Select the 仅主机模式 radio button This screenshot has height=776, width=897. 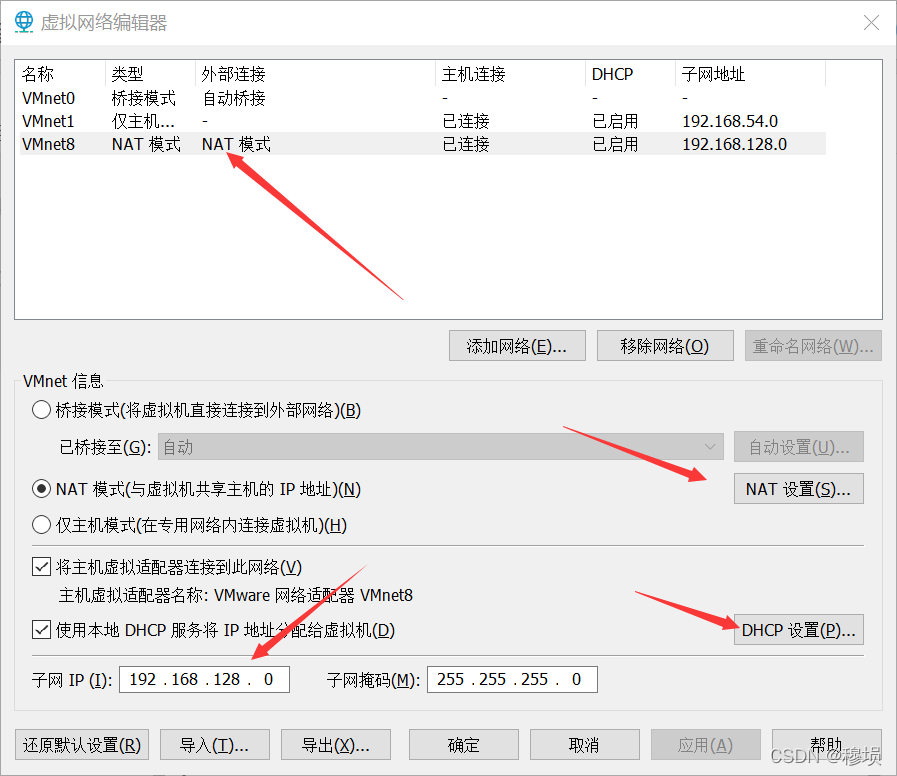point(41,524)
